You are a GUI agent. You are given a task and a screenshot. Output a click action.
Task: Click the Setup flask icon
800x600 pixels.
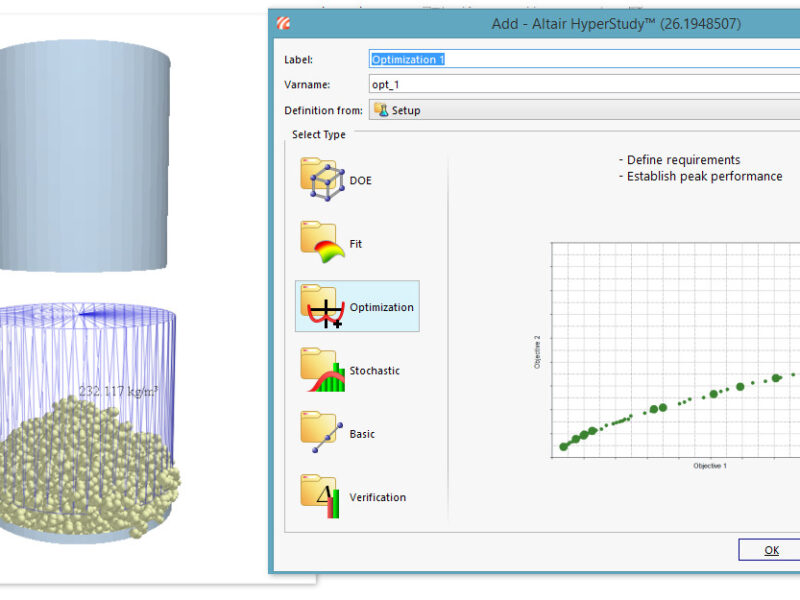pos(381,110)
